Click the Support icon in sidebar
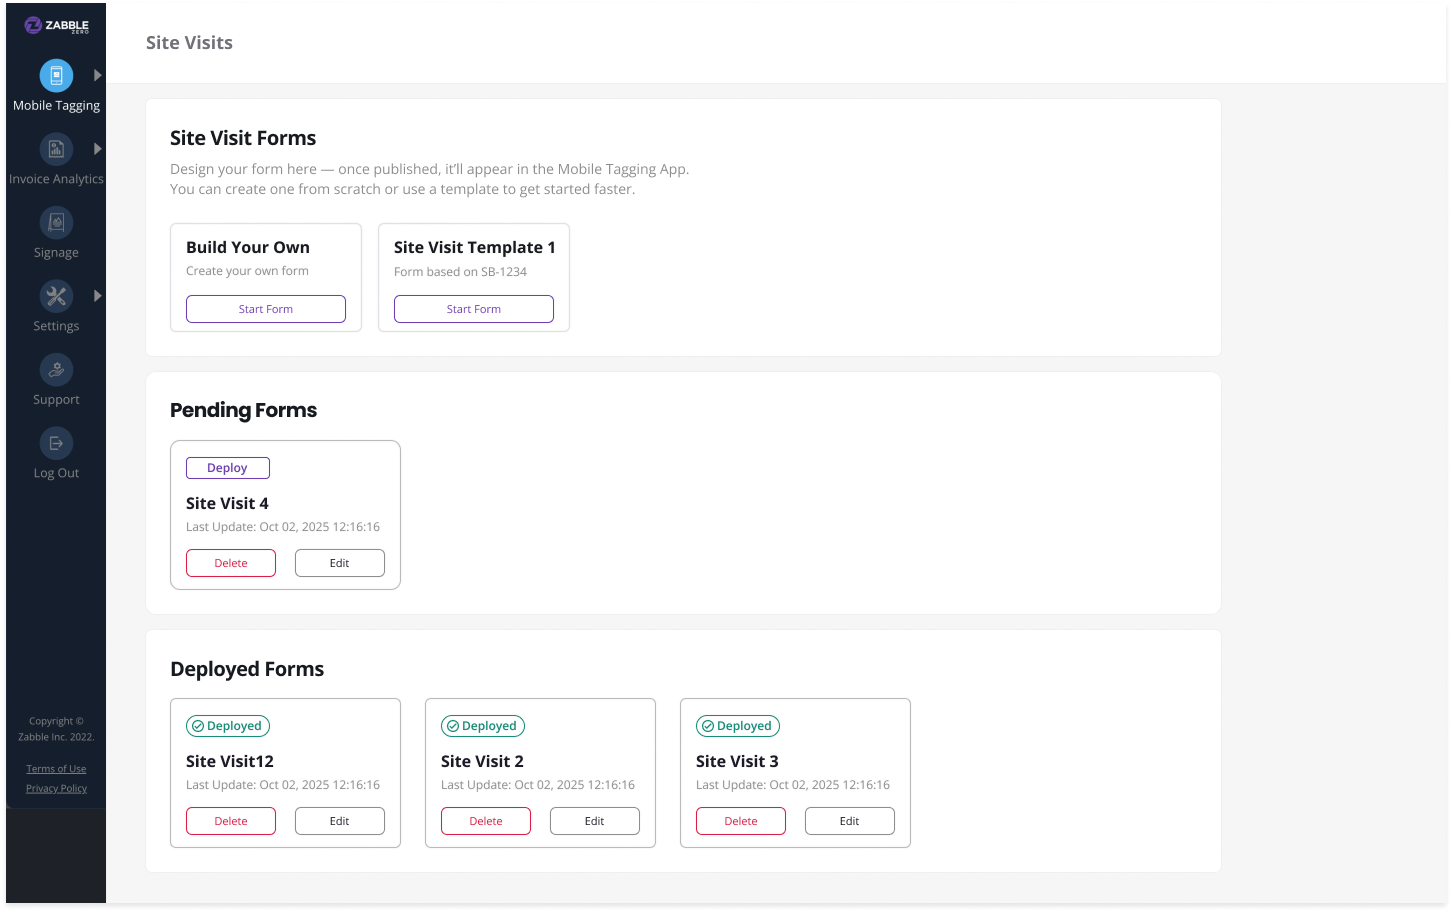Screen dimensions: 1452x912 pos(56,370)
